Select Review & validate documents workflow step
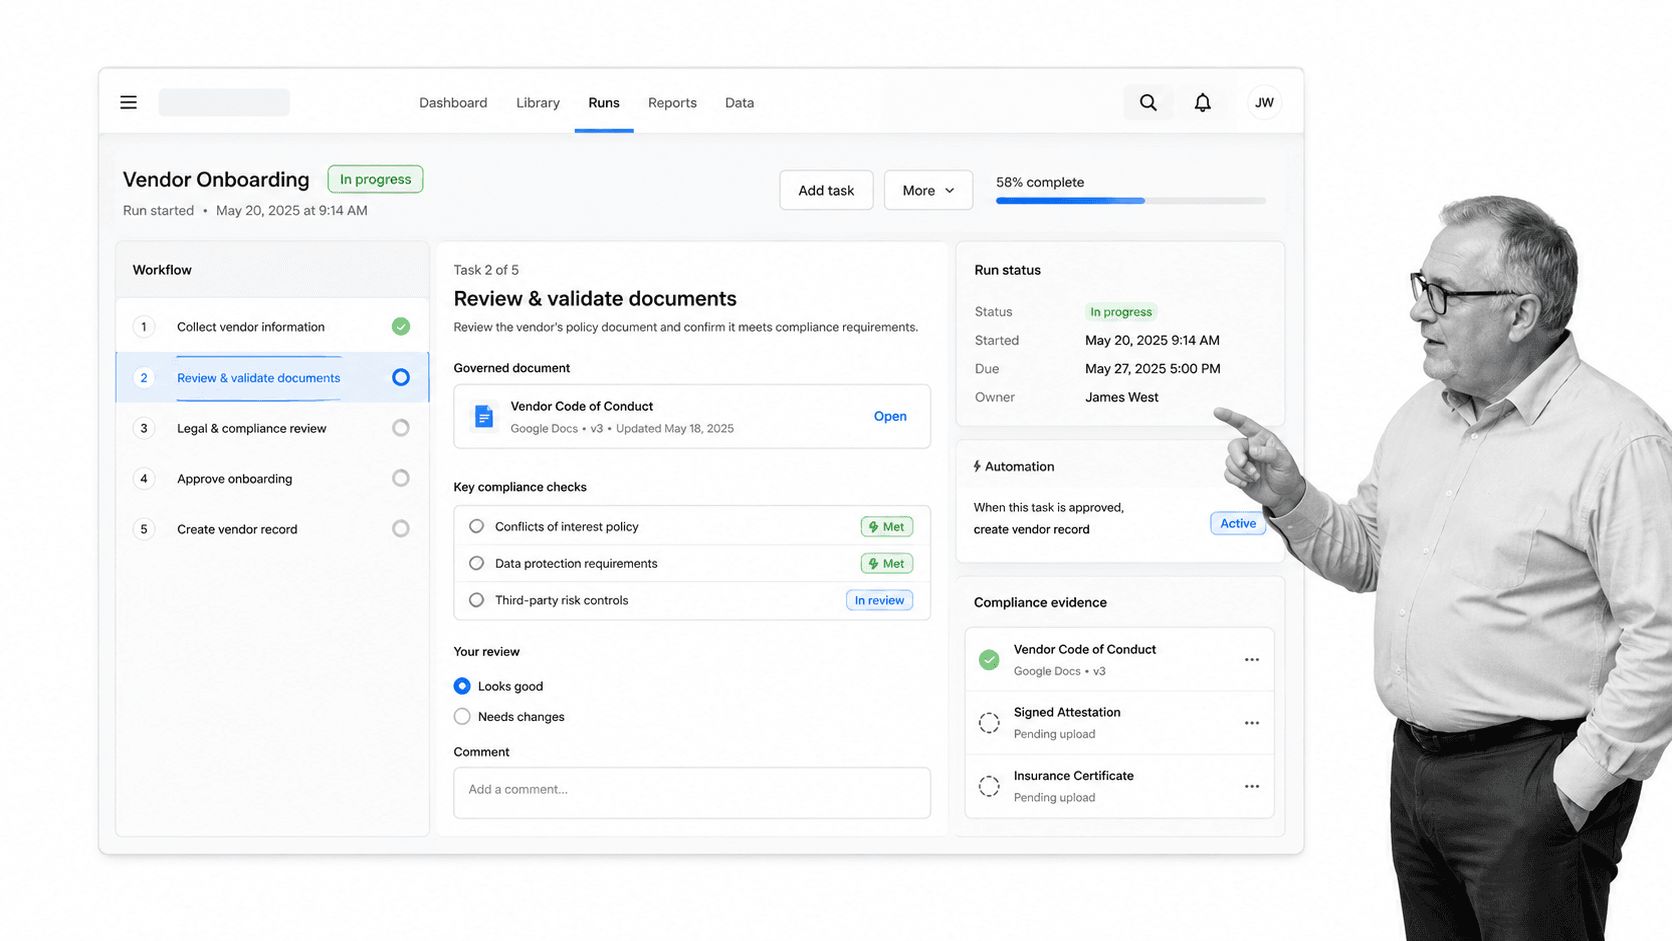The height and width of the screenshot is (941, 1672). (x=272, y=377)
